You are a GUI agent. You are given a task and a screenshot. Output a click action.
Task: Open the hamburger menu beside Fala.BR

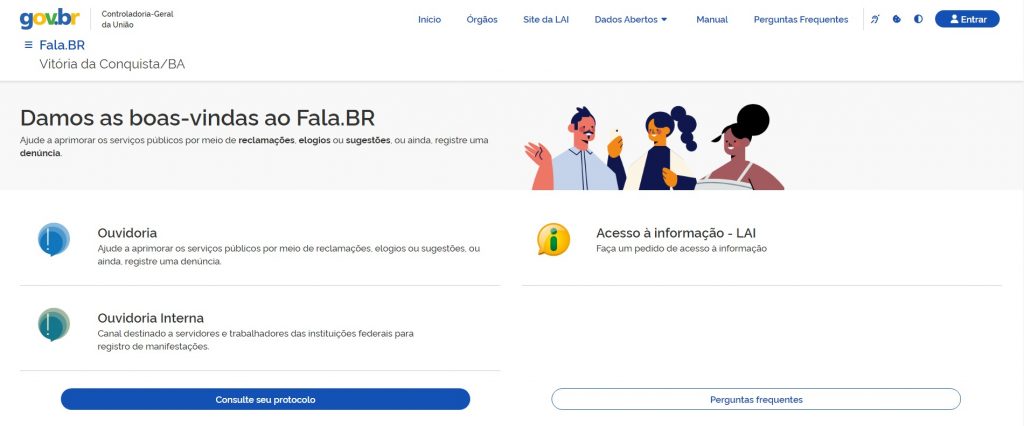28,45
